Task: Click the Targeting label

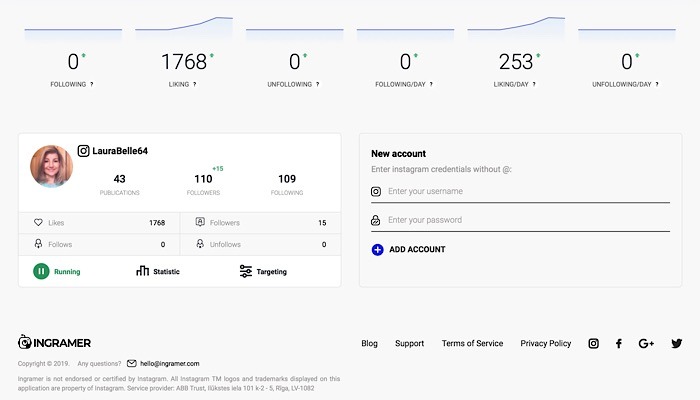Action: [x=271, y=271]
